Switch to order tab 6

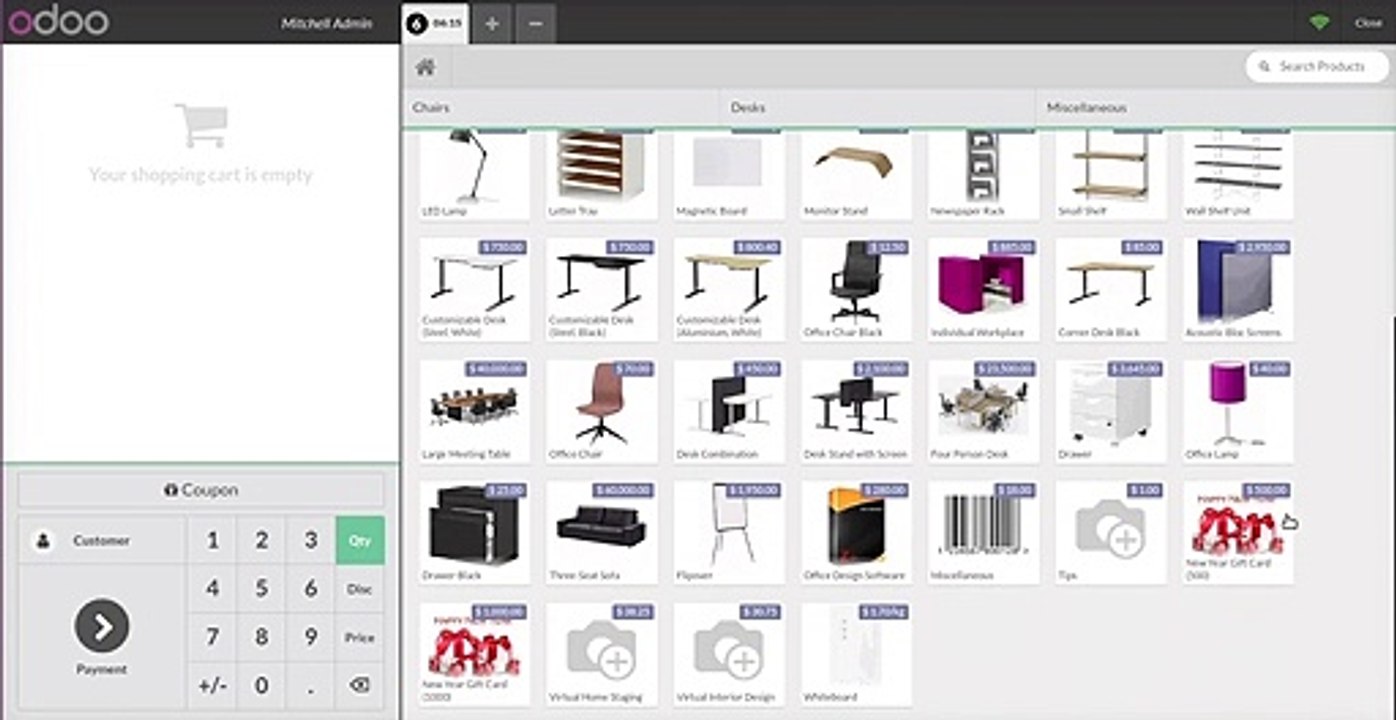coord(435,23)
